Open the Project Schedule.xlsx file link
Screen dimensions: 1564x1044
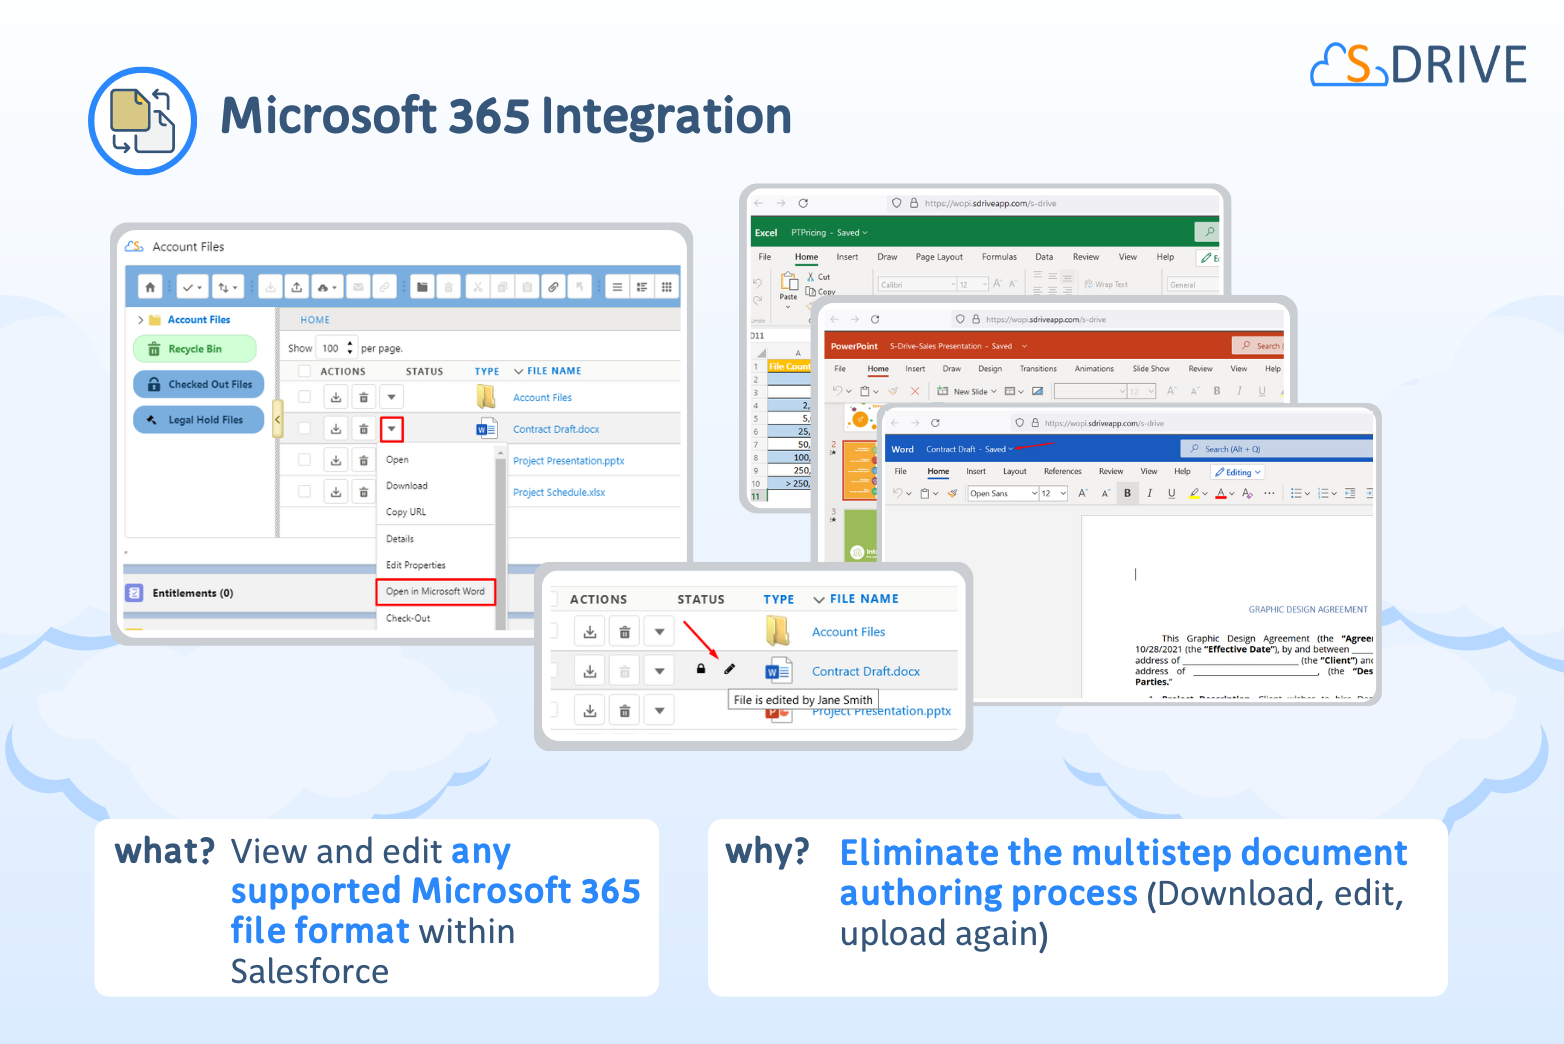click(x=558, y=492)
